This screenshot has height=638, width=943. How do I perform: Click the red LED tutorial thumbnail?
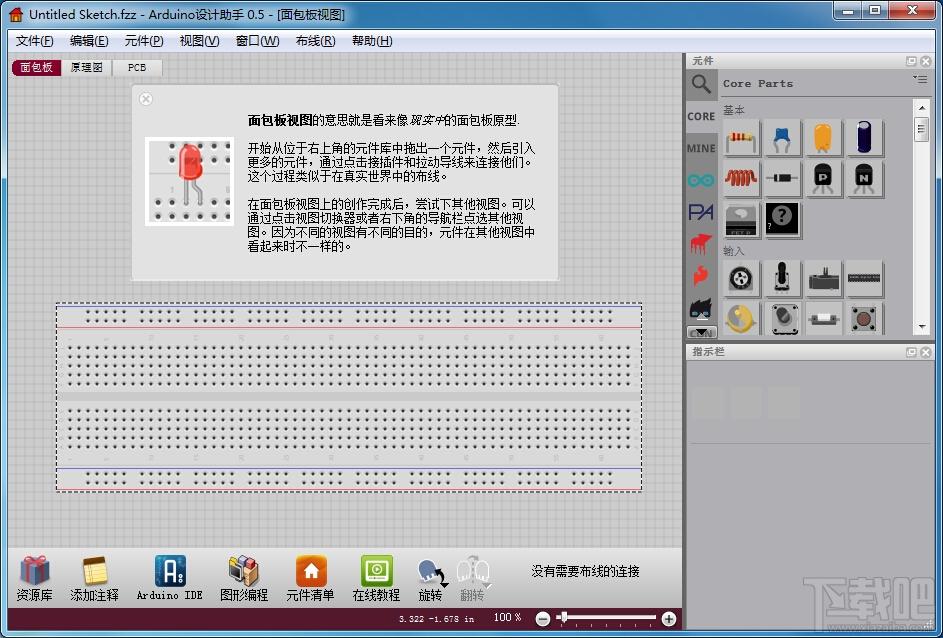click(189, 181)
